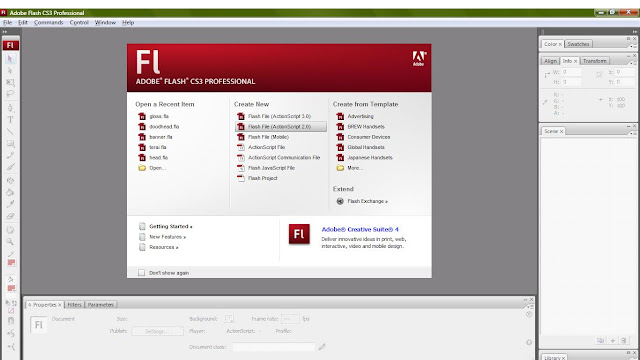Select the Text tool

[x=10, y=120]
